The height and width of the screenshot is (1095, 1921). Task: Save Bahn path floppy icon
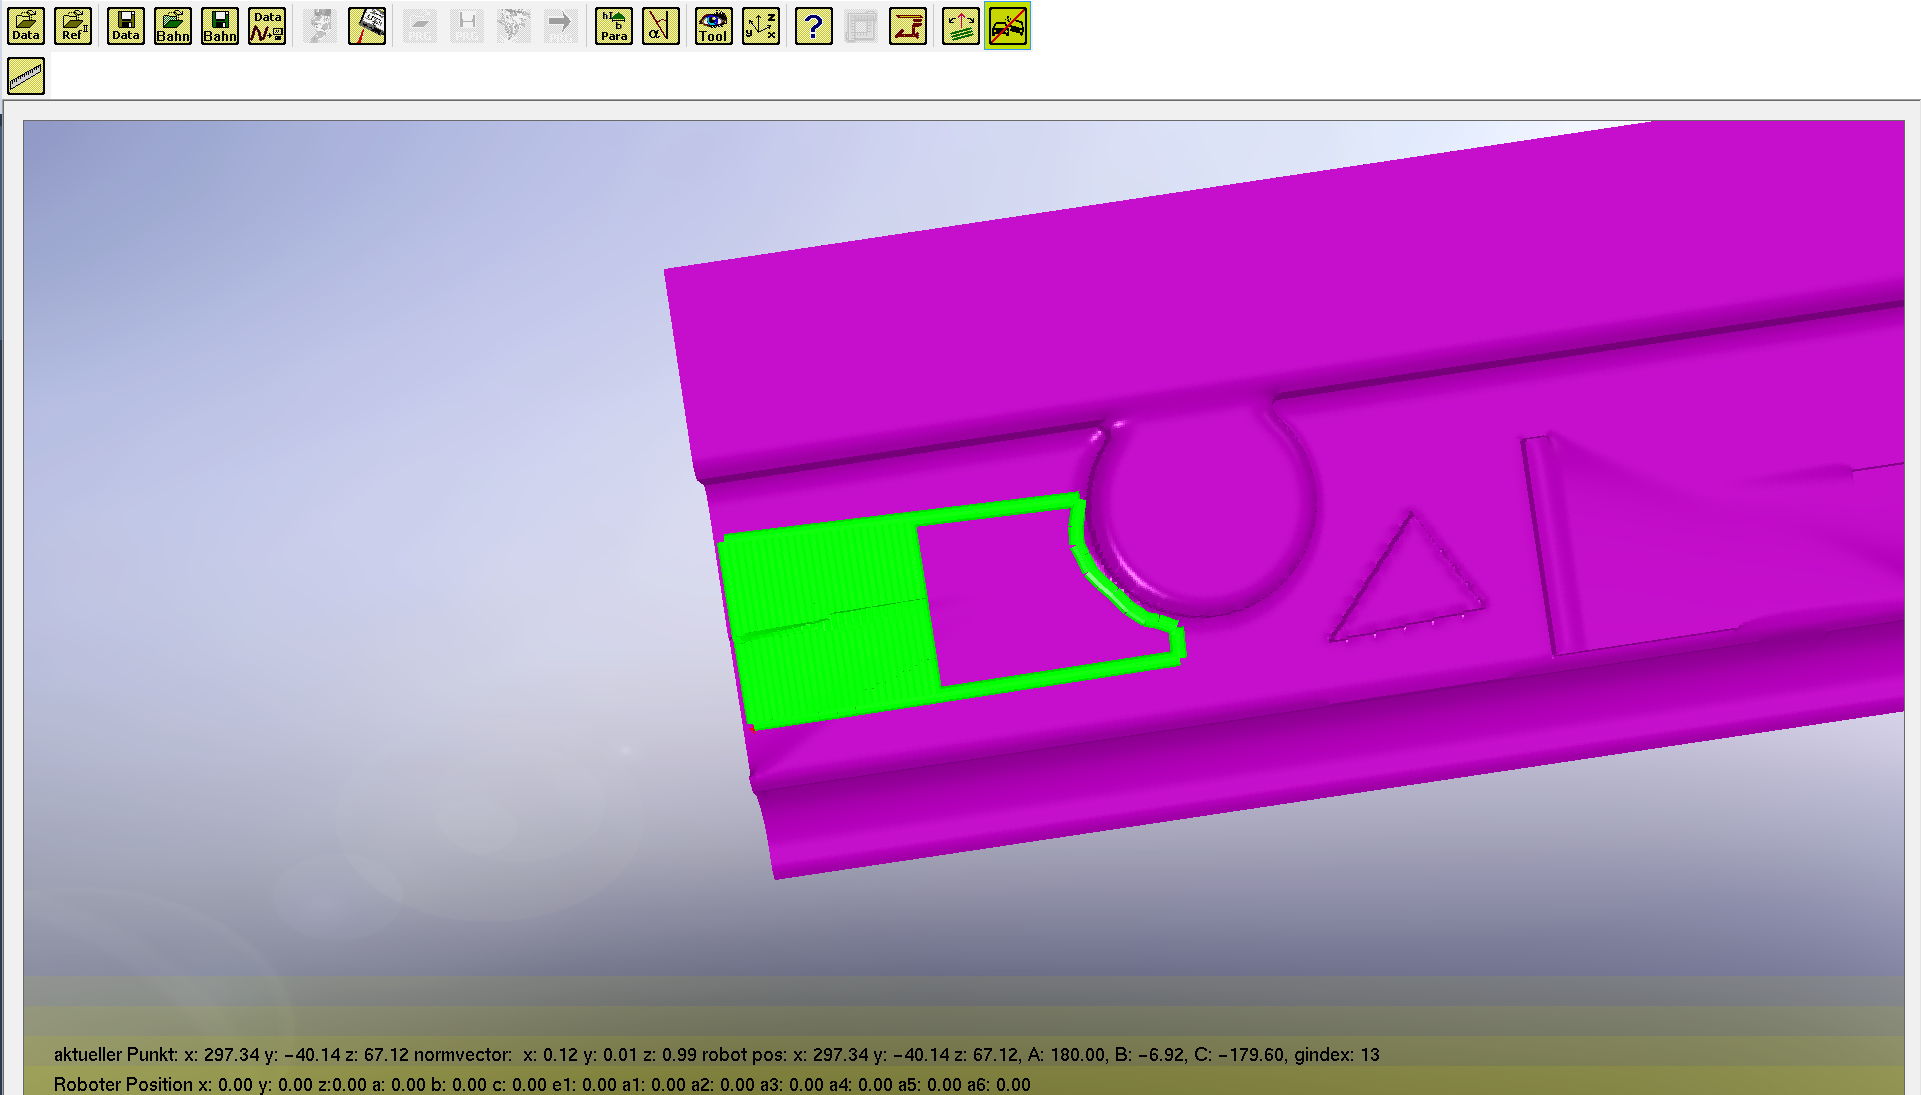tap(220, 26)
